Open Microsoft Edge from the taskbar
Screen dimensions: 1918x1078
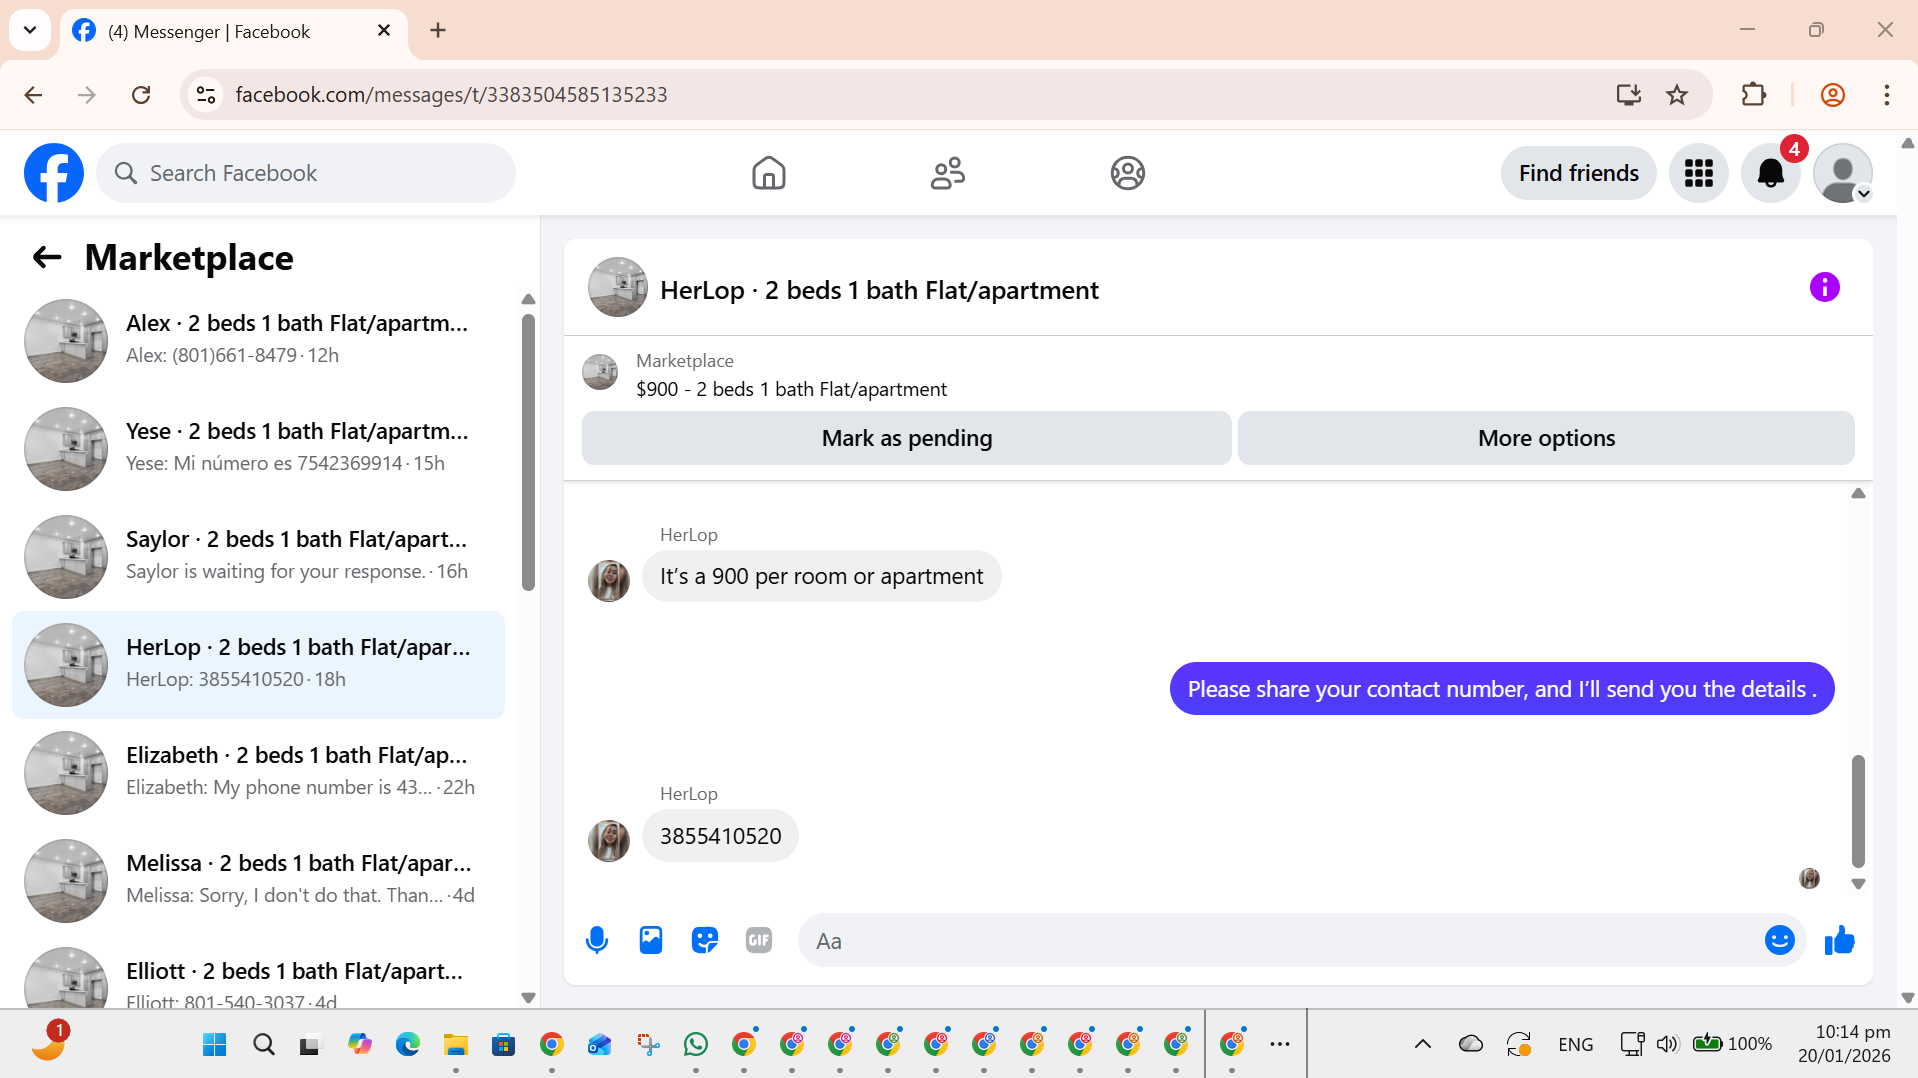[408, 1045]
